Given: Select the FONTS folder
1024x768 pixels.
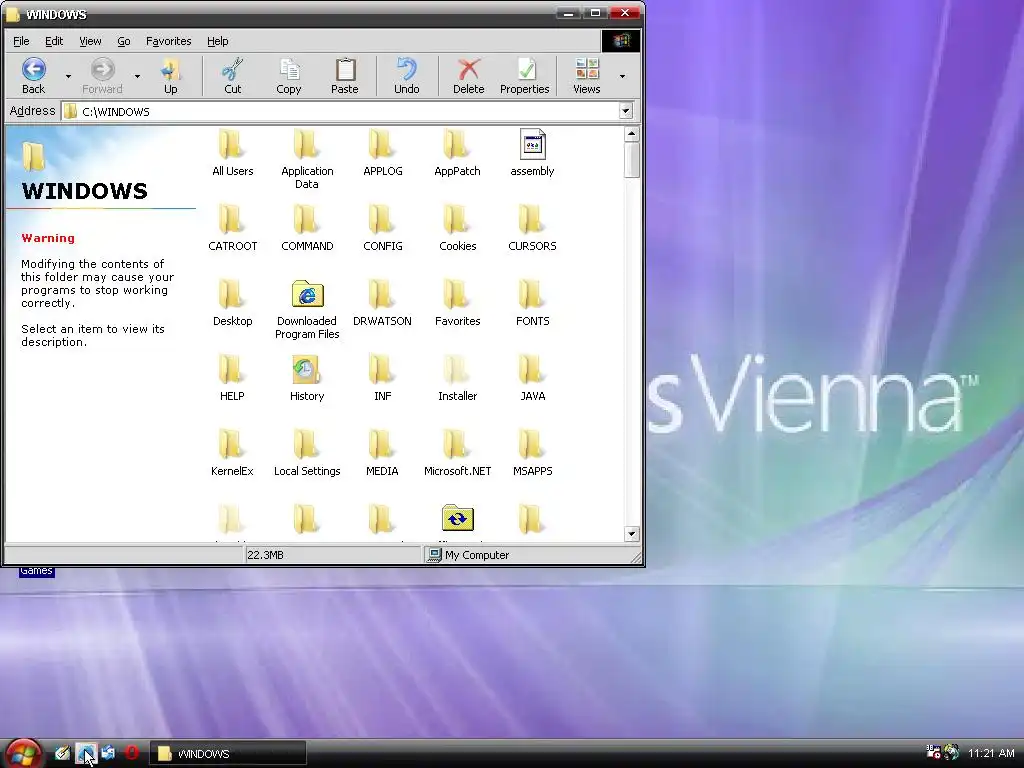Looking at the screenshot, I should click(x=532, y=304).
